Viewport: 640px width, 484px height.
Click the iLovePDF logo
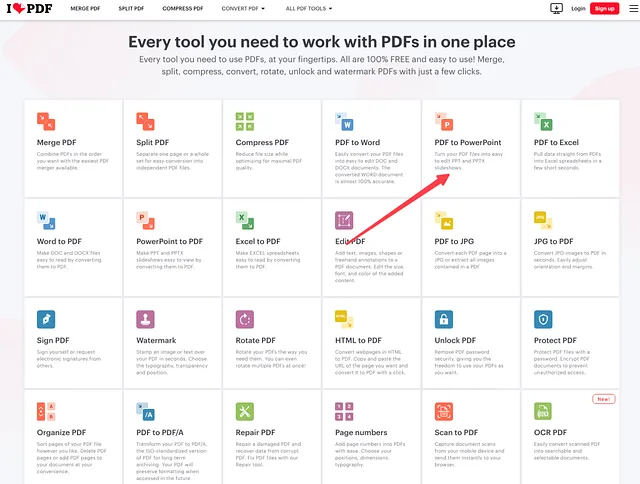pyautogui.click(x=29, y=8)
